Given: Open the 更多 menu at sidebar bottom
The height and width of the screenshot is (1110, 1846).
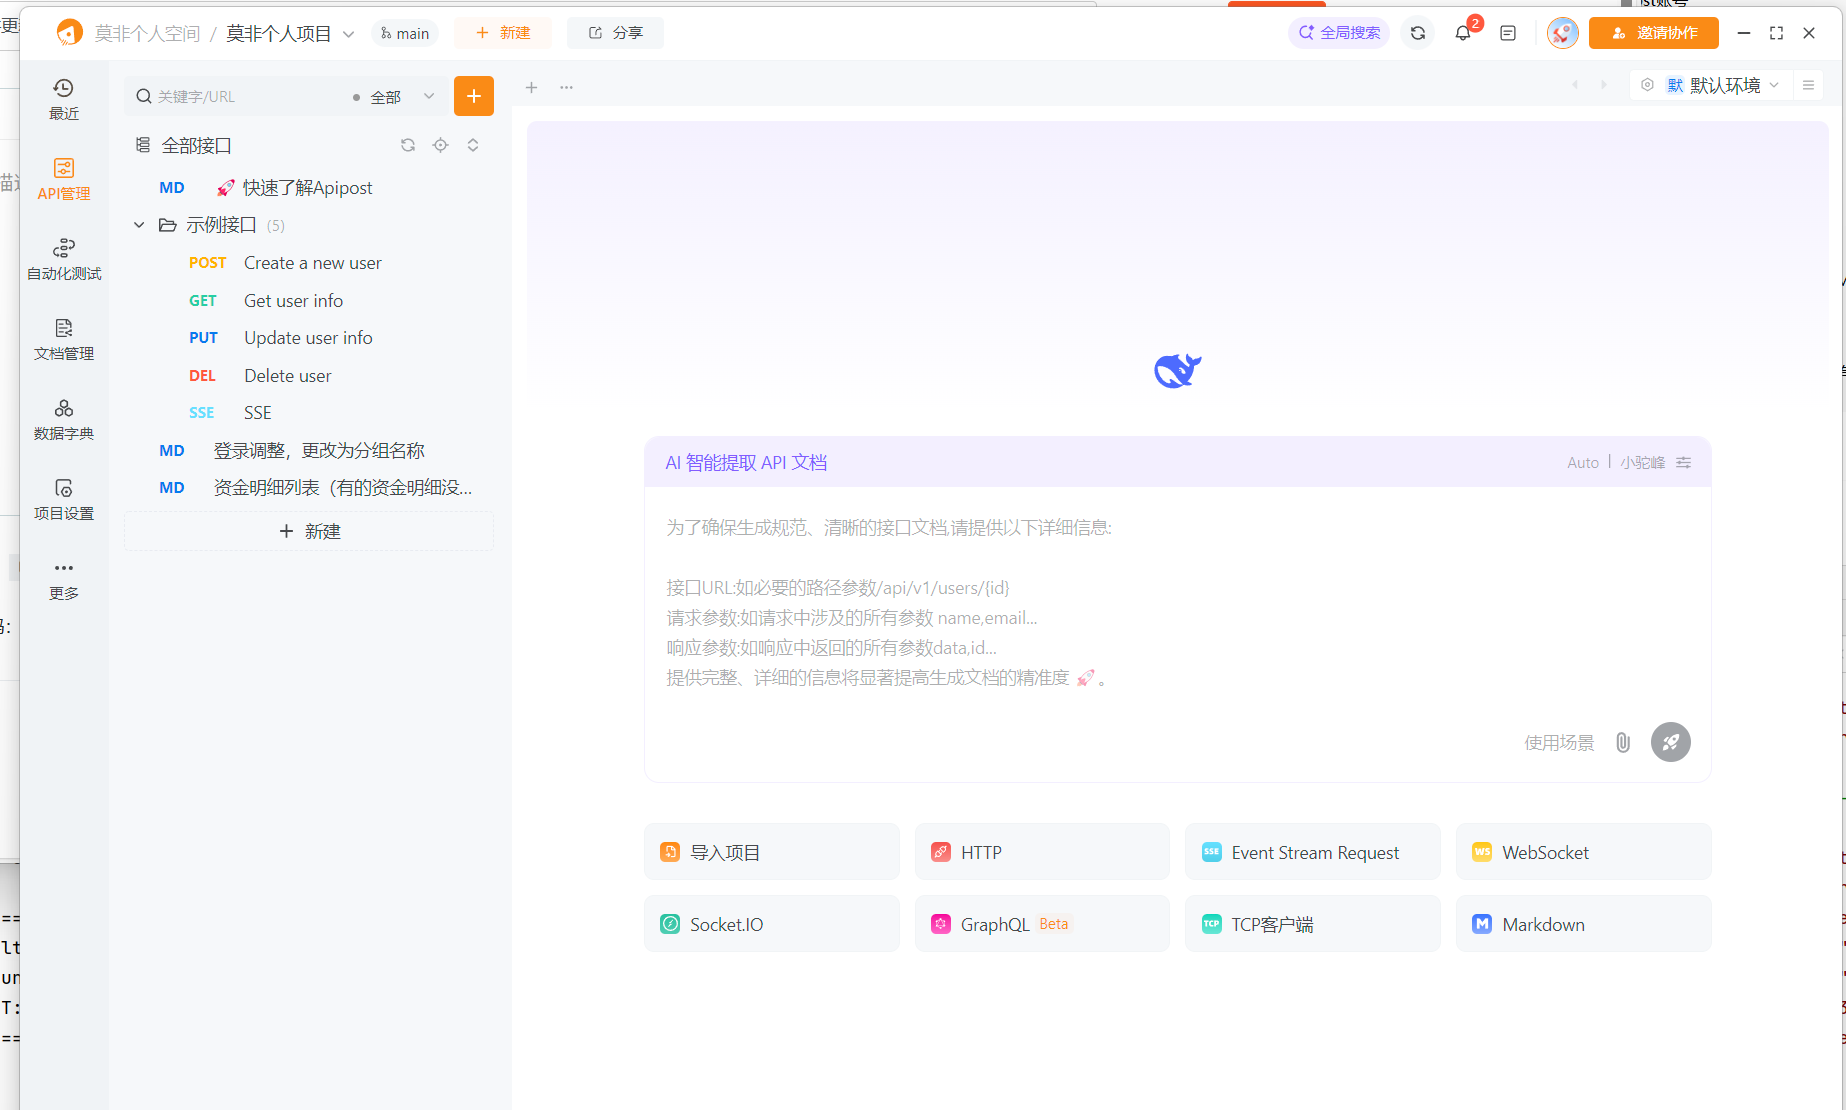Looking at the screenshot, I should [63, 578].
